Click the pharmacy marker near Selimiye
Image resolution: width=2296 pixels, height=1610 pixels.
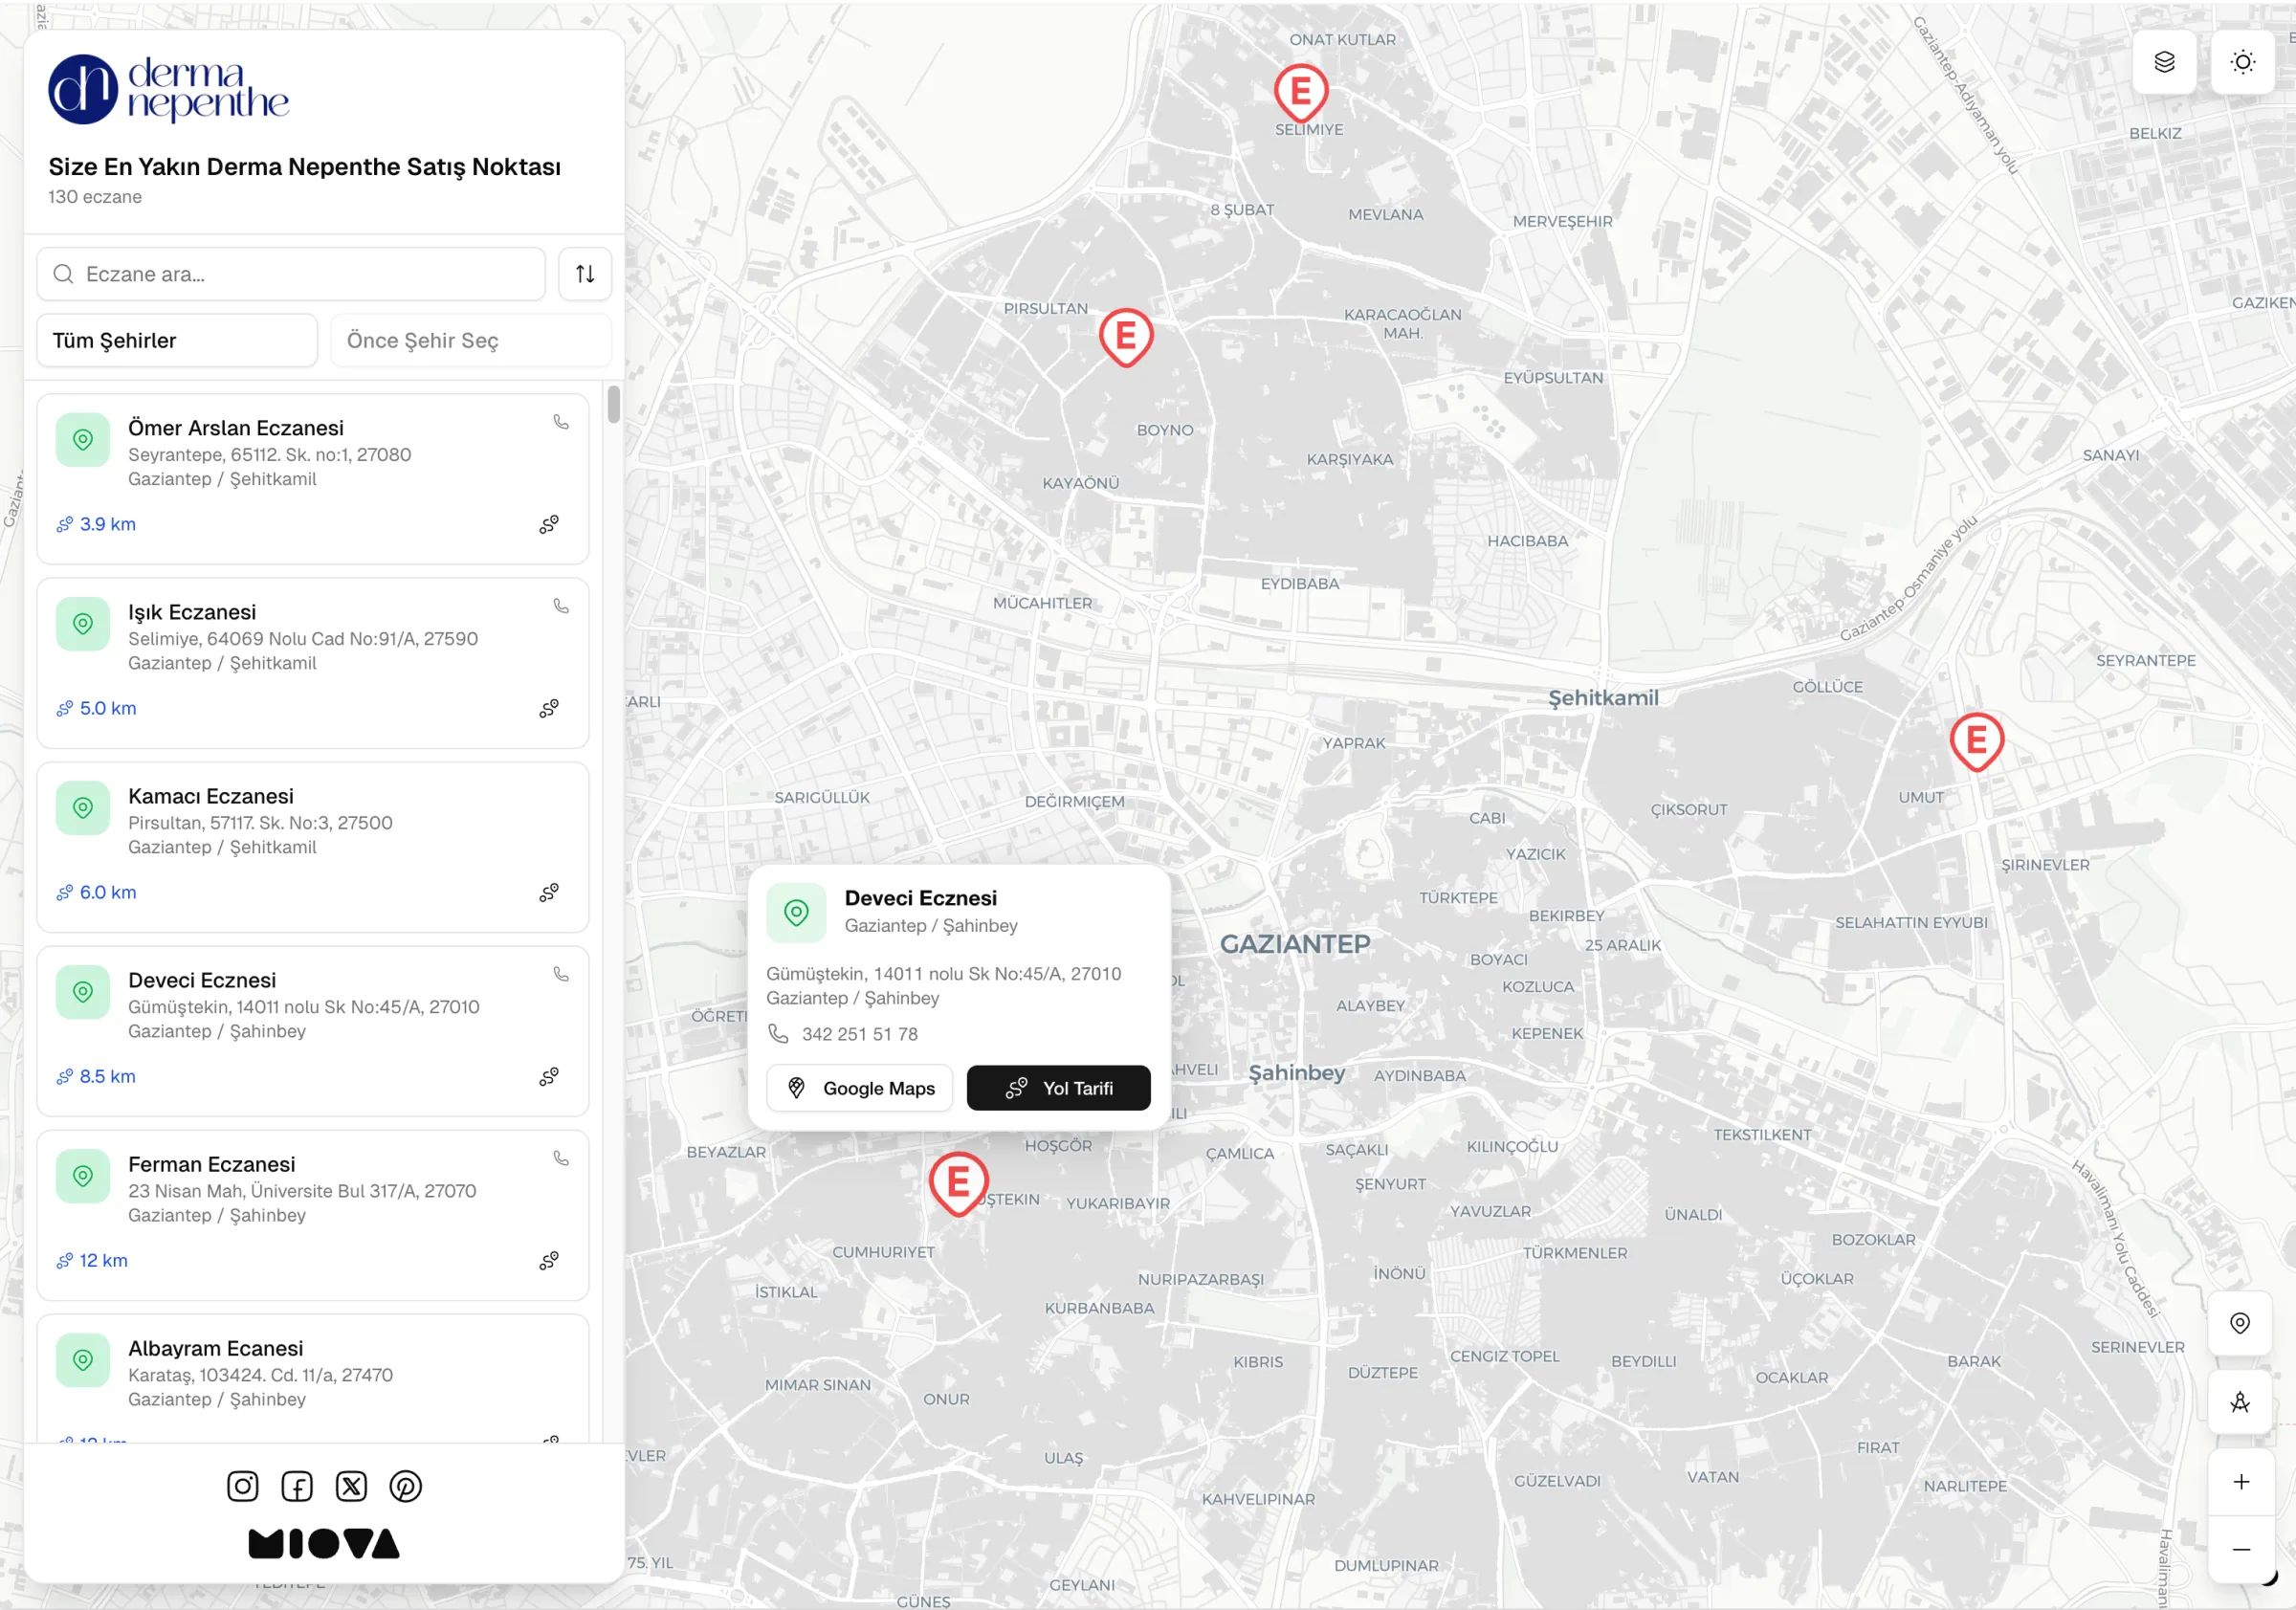pyautogui.click(x=1301, y=93)
